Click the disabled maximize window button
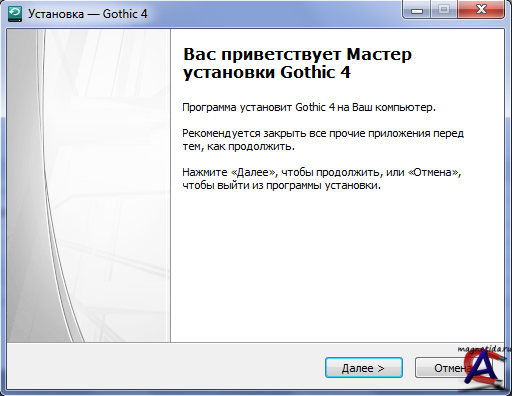Screen dimensions: 512x396 (x=444, y=10)
